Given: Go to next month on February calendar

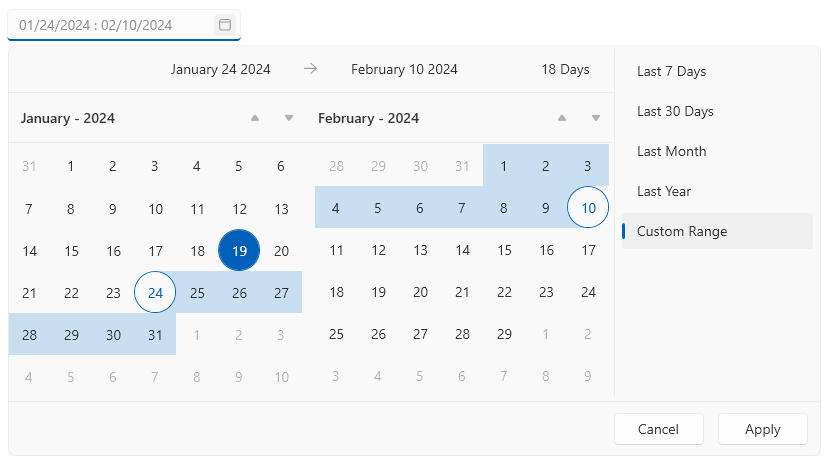Looking at the screenshot, I should [596, 118].
